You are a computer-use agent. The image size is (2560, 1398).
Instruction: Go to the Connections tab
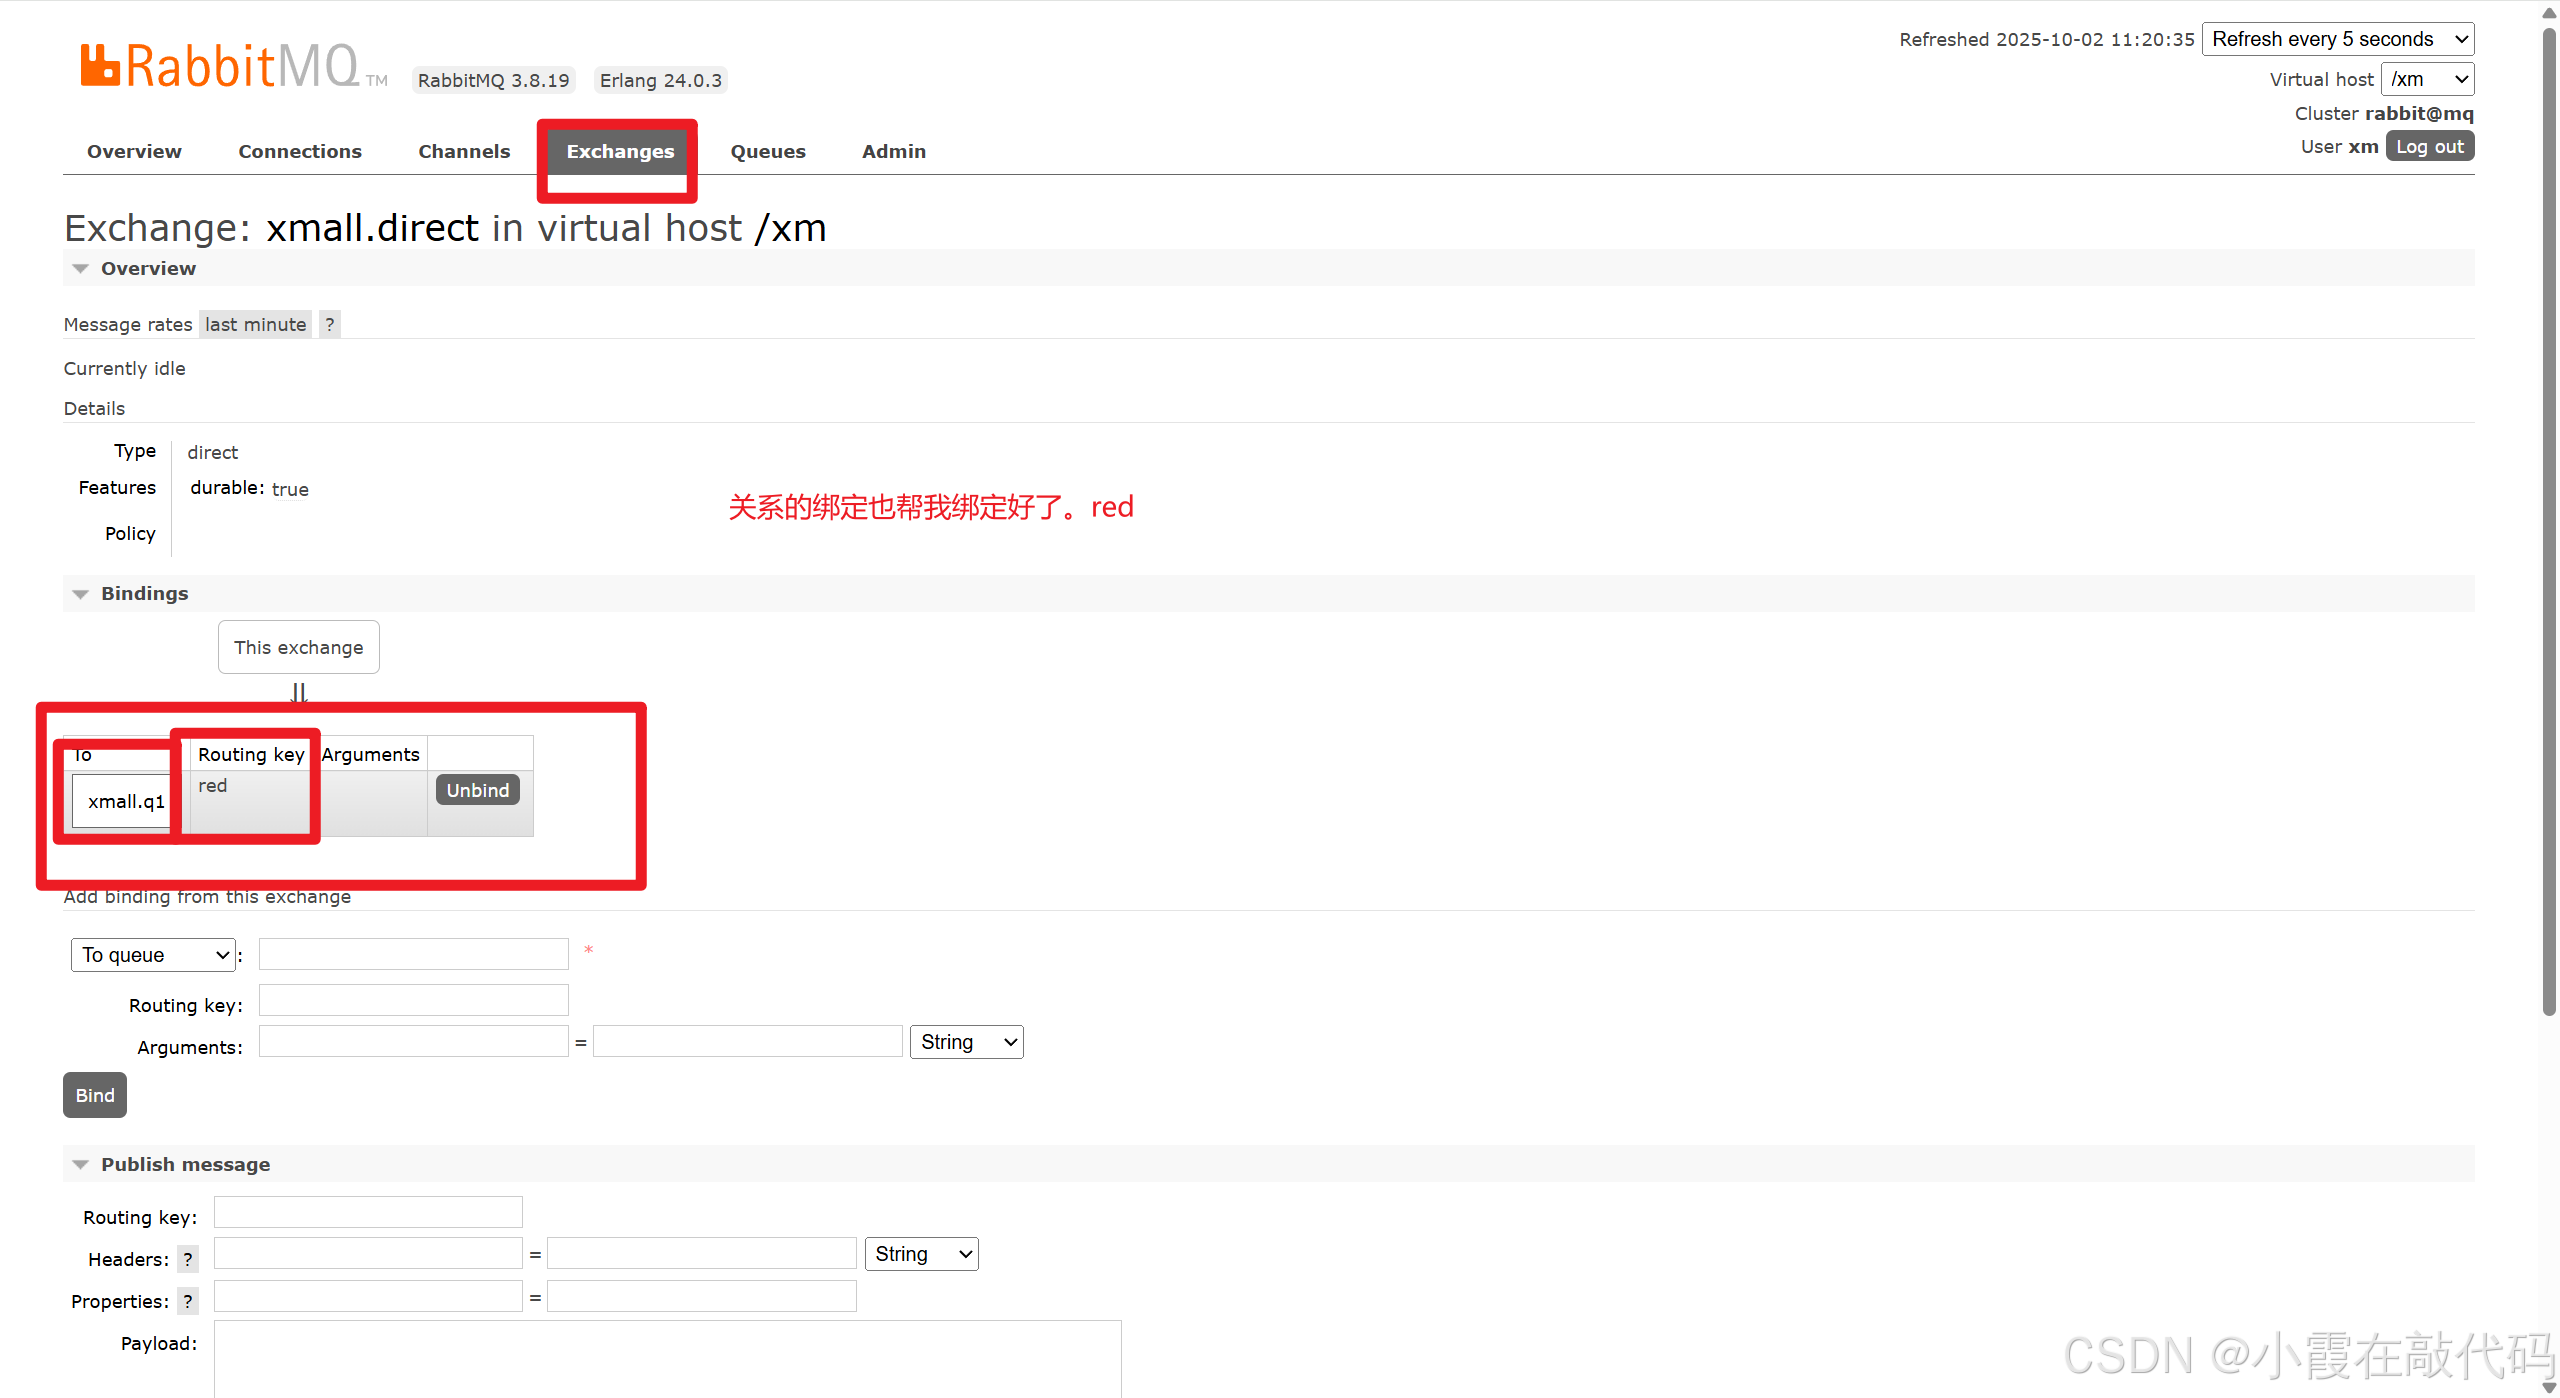click(x=299, y=151)
